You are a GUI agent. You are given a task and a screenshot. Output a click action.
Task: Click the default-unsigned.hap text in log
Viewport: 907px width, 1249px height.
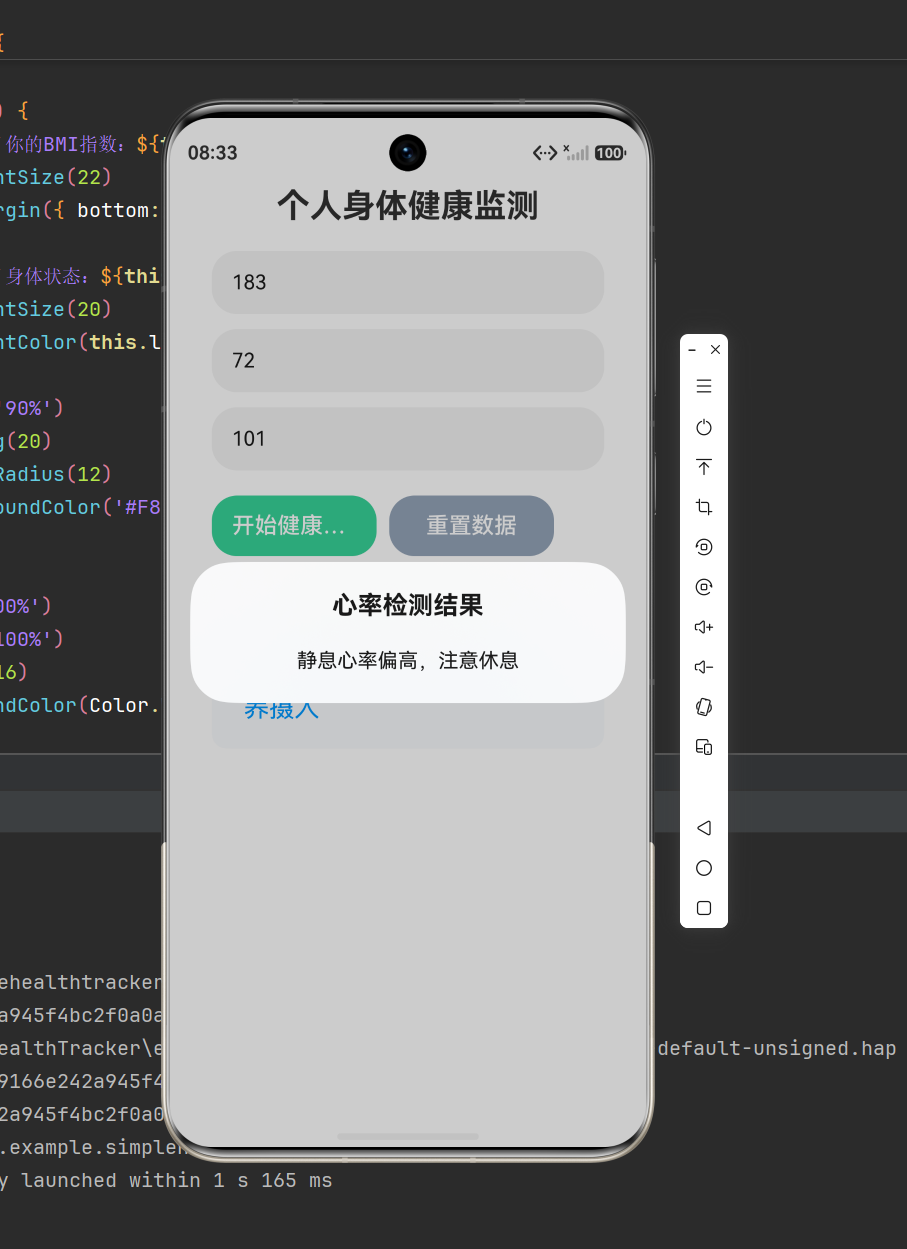click(777, 1048)
